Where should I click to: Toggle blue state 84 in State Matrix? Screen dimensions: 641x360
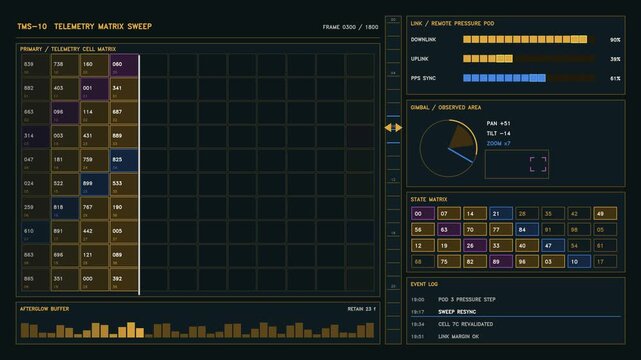[x=527, y=230]
